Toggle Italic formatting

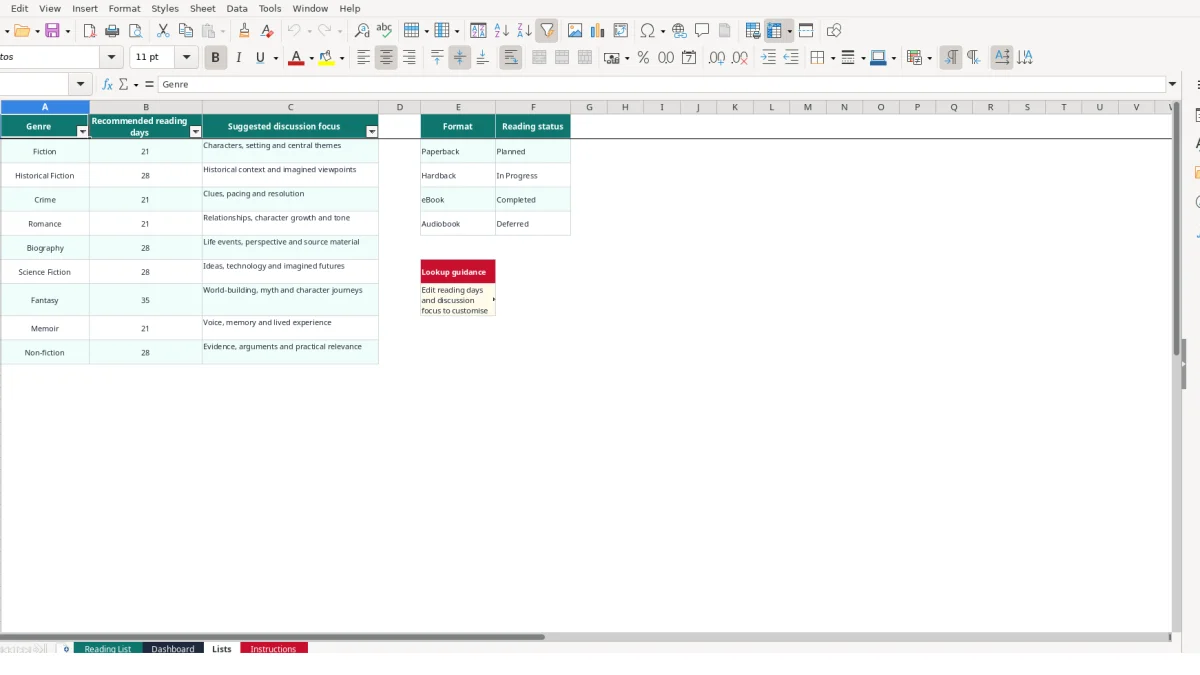(238, 58)
